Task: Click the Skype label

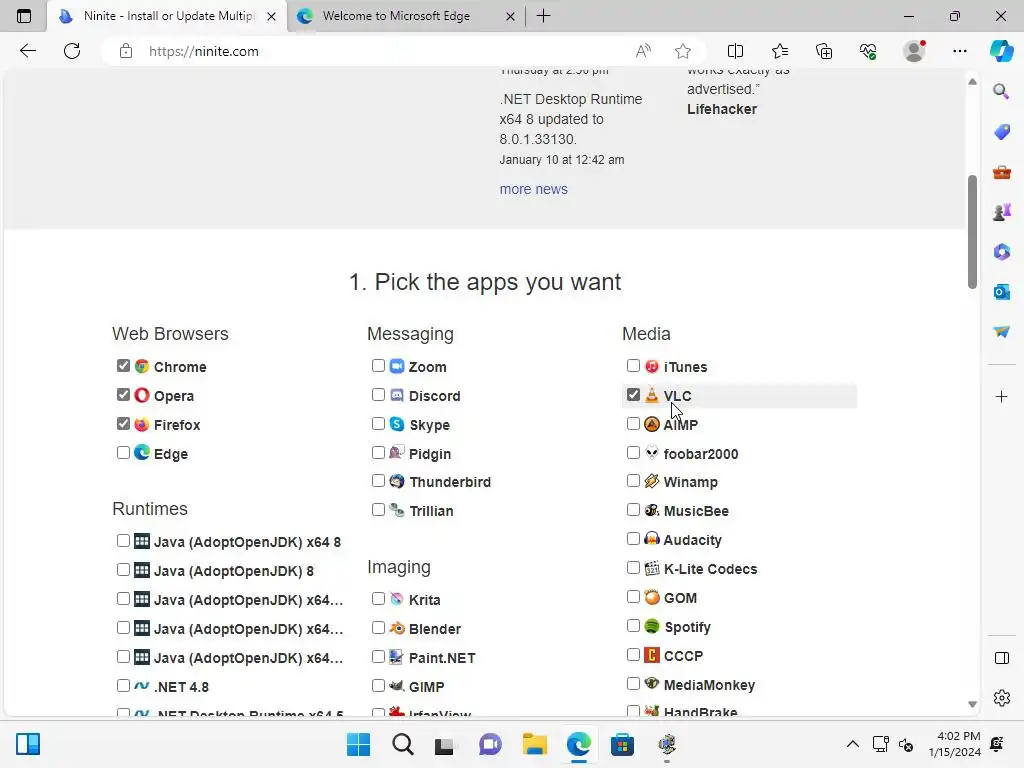Action: point(430,425)
